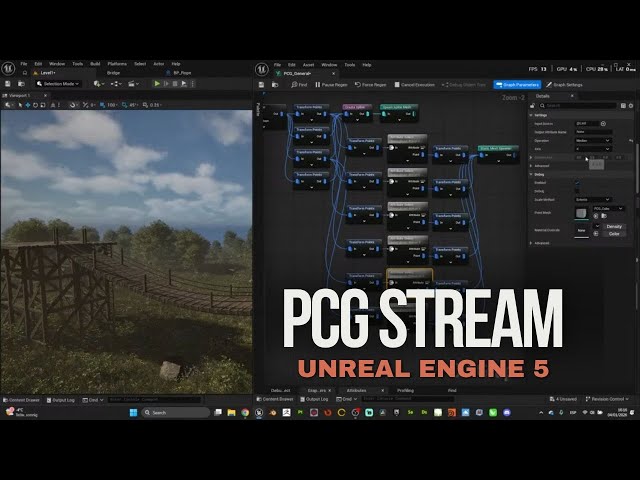
Task: Open the Platforms menu
Action: [117, 64]
